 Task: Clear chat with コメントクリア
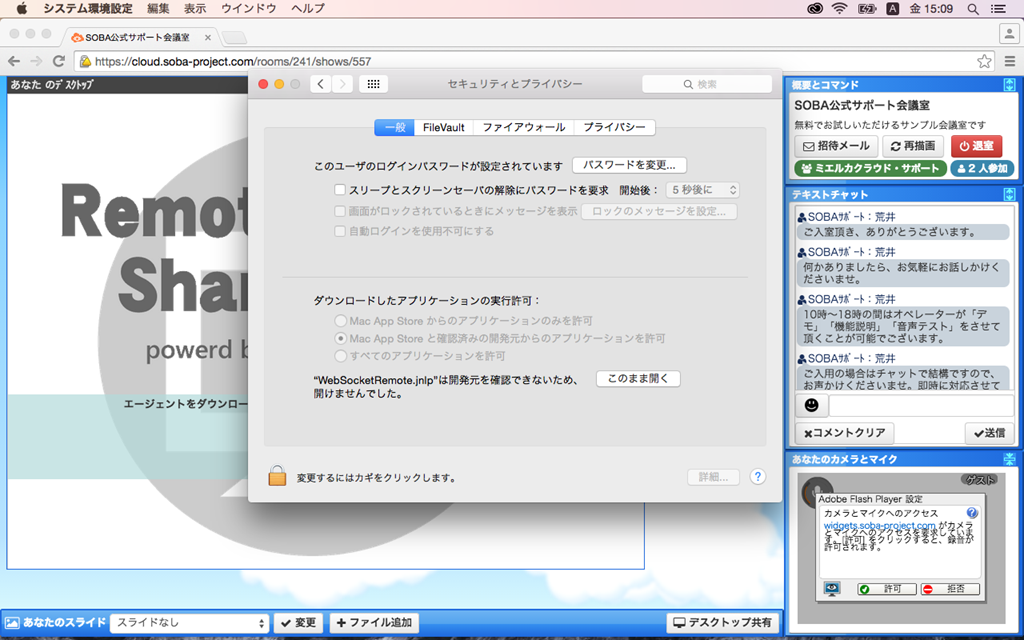click(x=844, y=432)
